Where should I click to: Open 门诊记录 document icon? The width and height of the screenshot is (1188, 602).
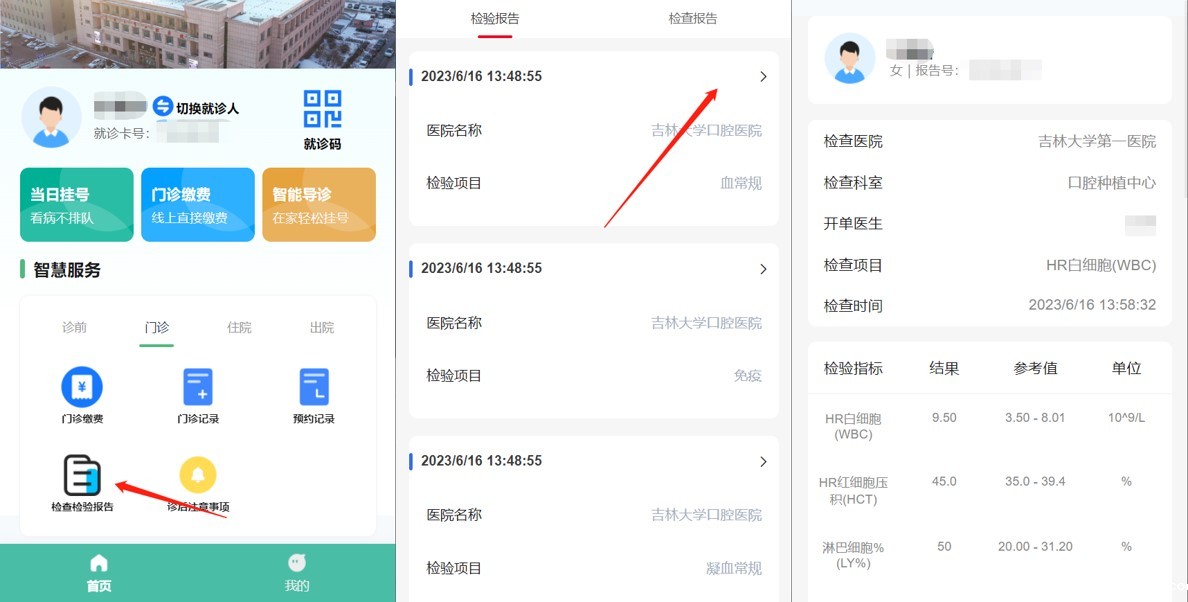click(198, 387)
